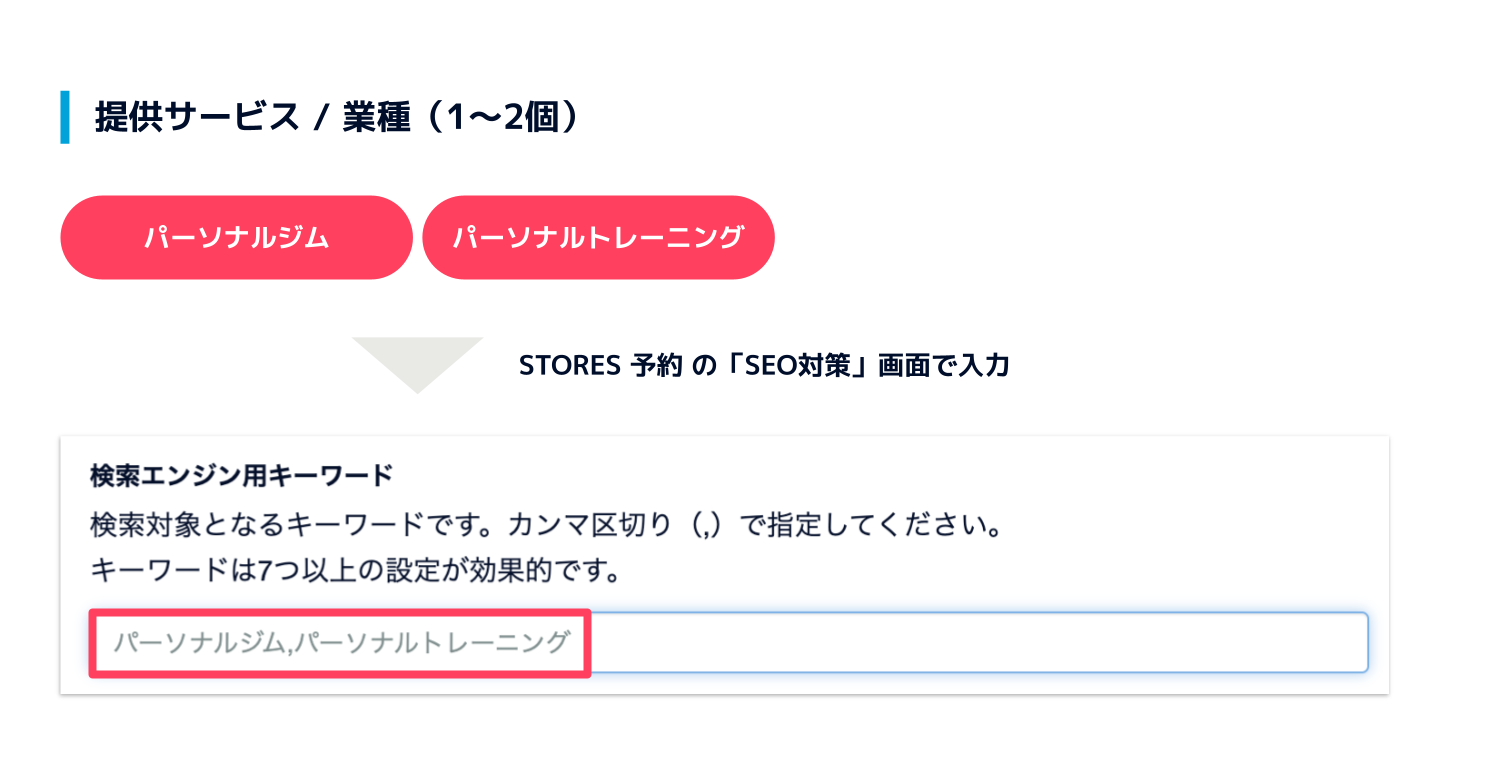
Task: Click the blue accent bar beside heading
Action: [65, 117]
